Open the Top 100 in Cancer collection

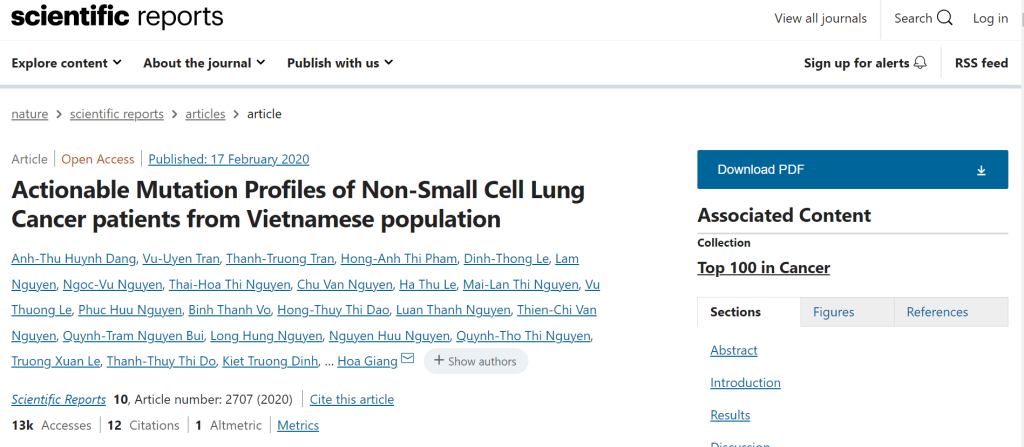coord(763,267)
